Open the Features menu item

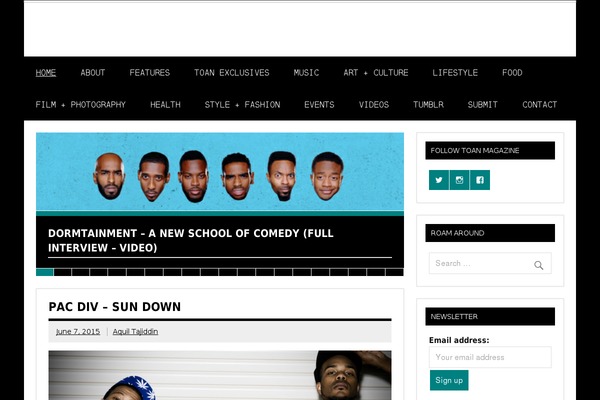coord(150,73)
